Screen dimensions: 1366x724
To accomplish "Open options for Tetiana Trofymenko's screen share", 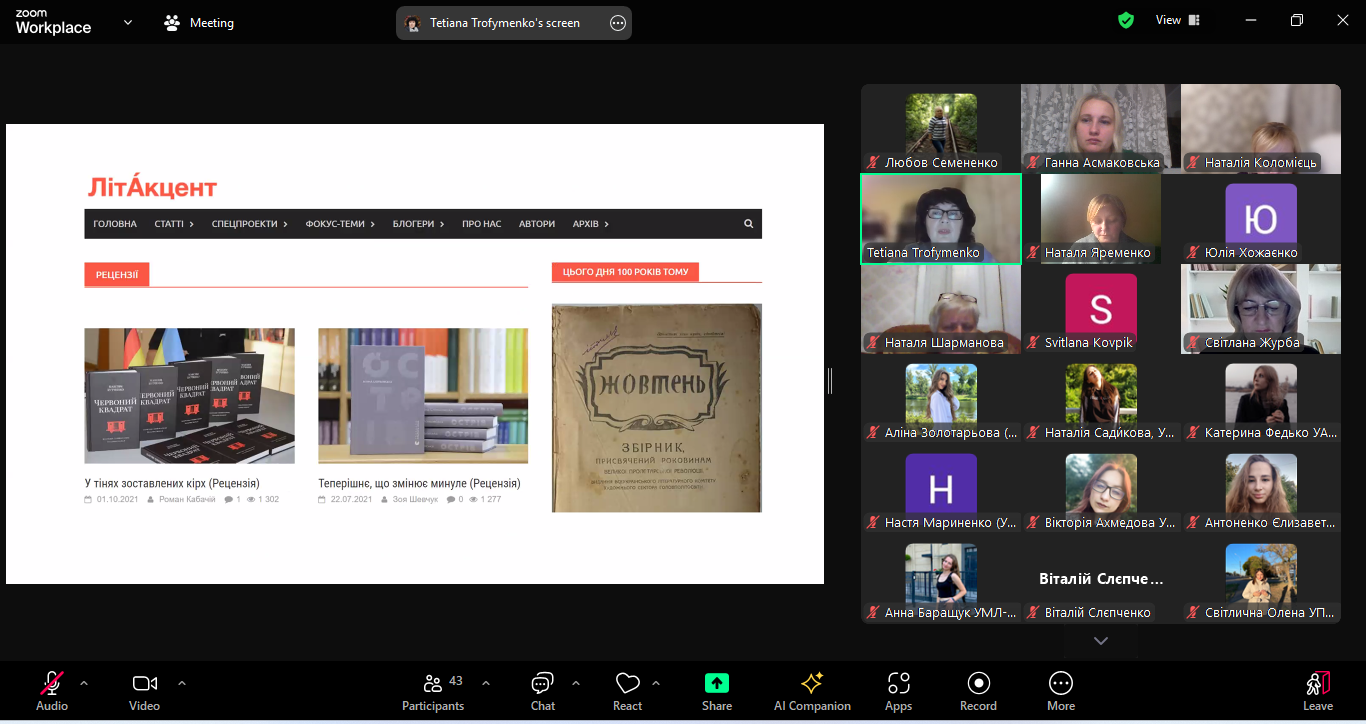I will coord(618,23).
